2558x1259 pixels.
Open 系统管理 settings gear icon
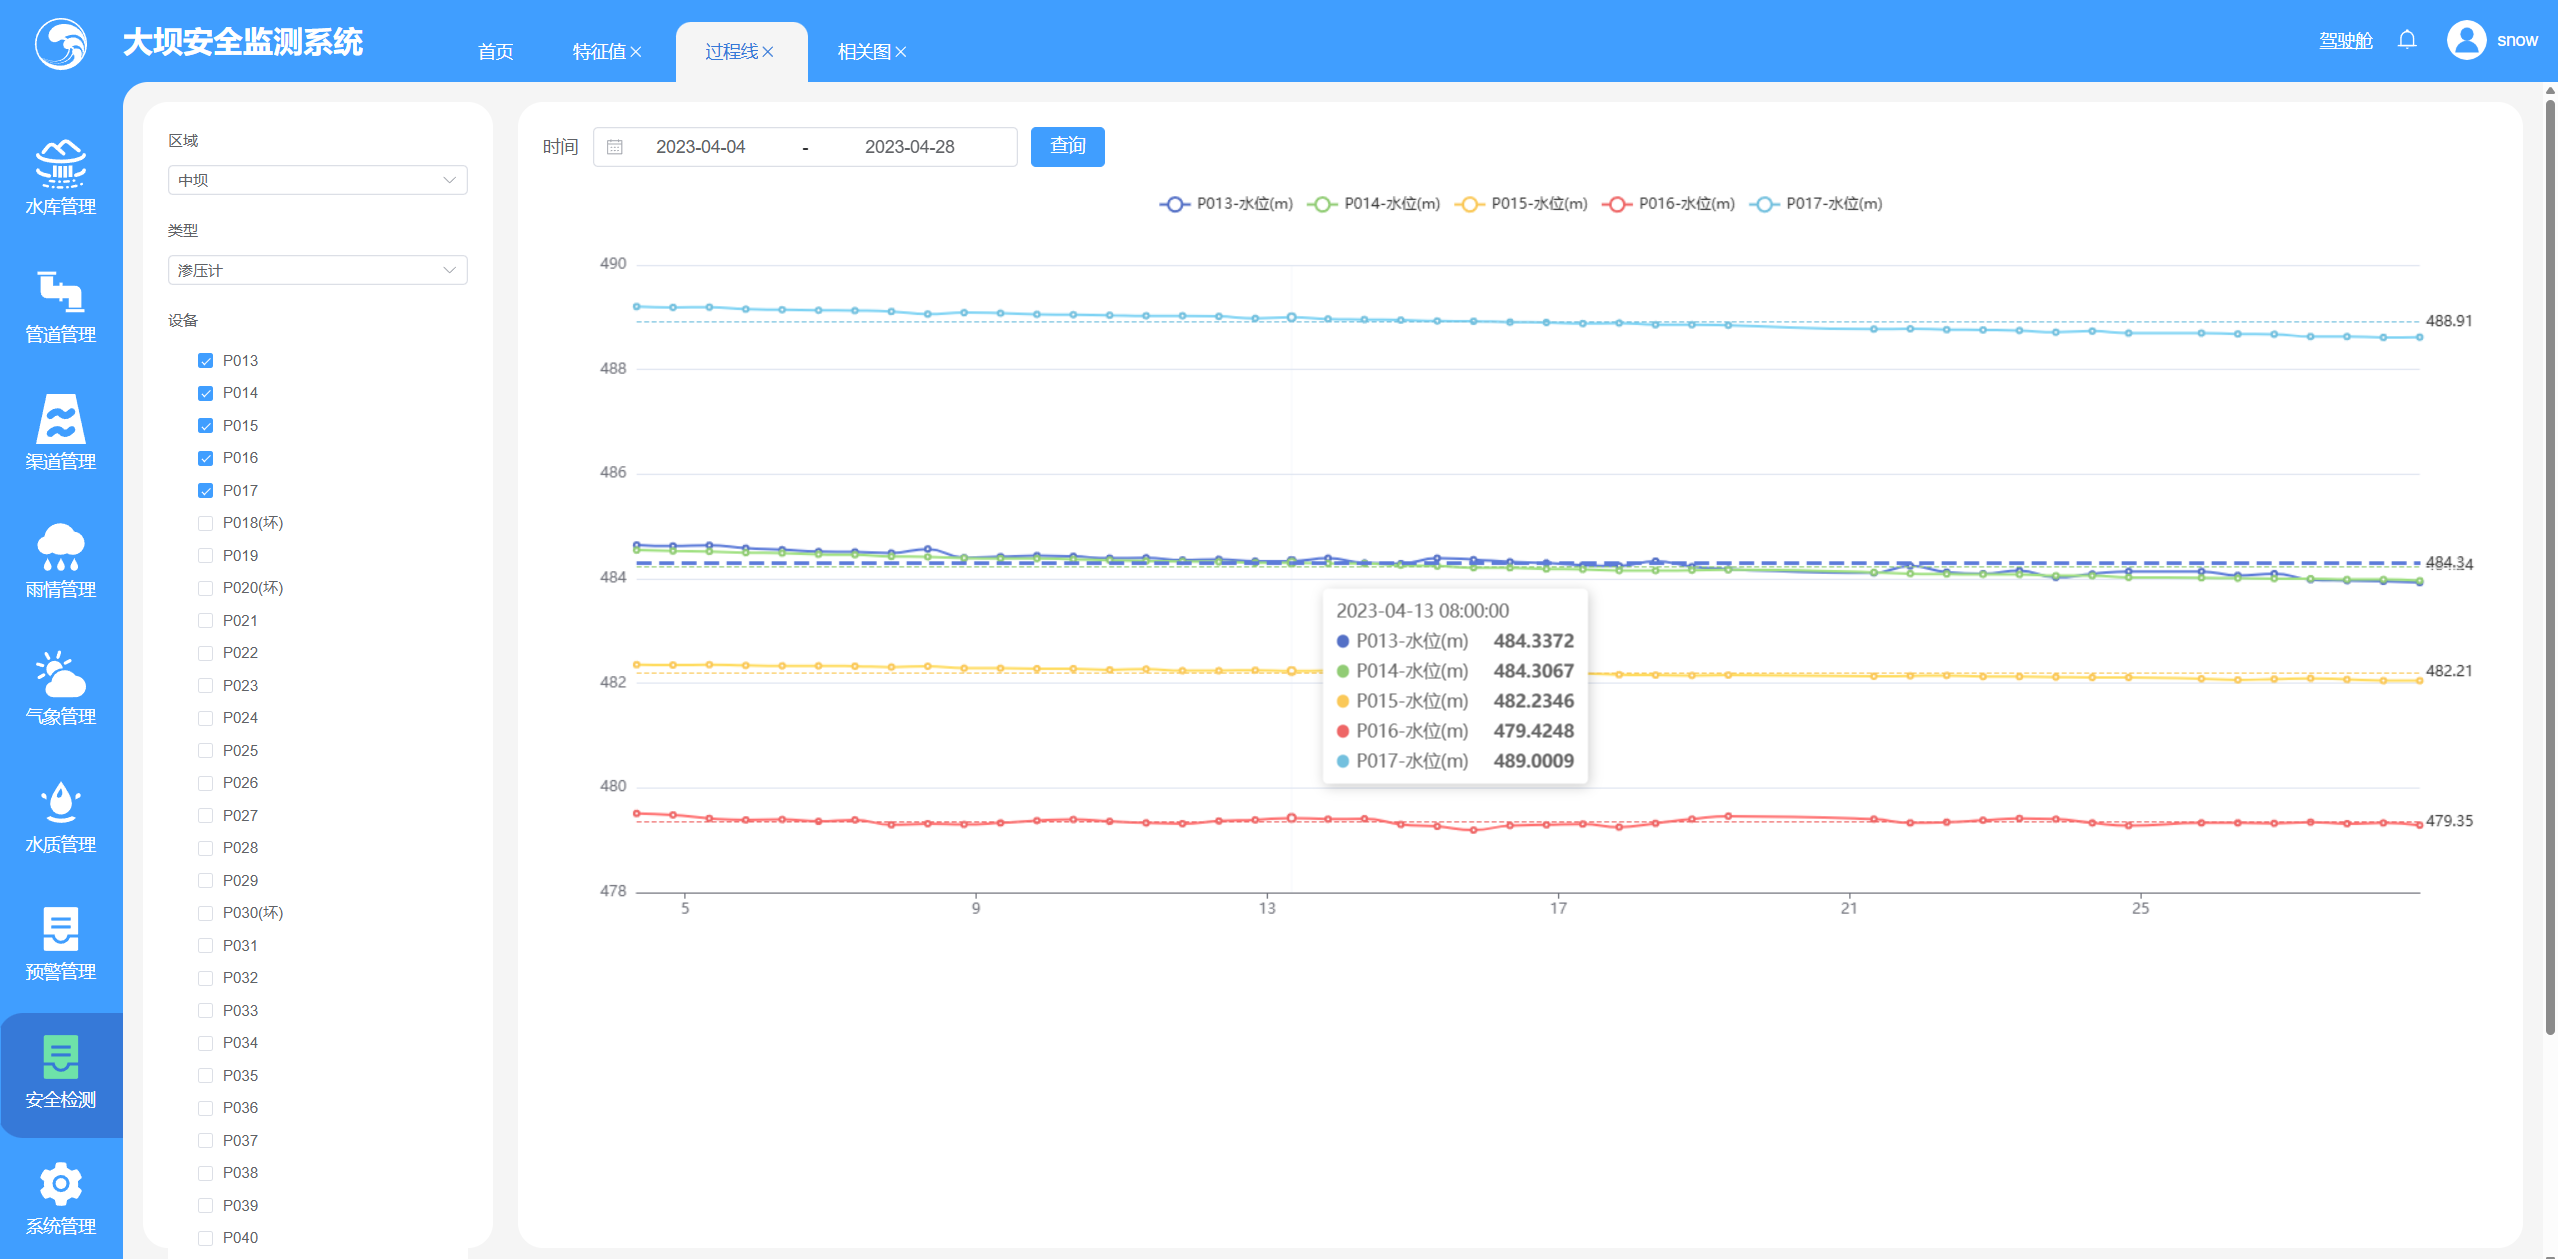tap(61, 1184)
